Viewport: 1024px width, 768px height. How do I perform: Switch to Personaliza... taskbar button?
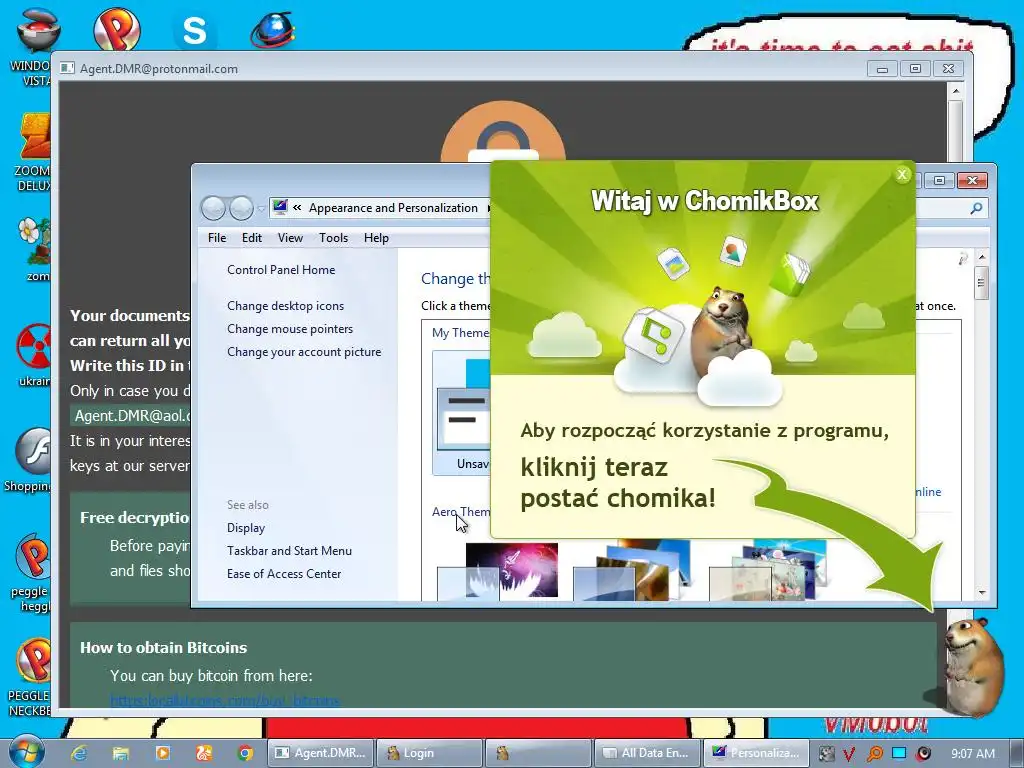tap(756, 753)
